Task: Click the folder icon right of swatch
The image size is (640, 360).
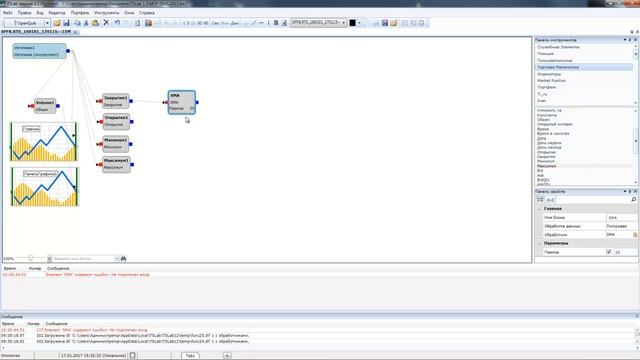Action: 393,23
